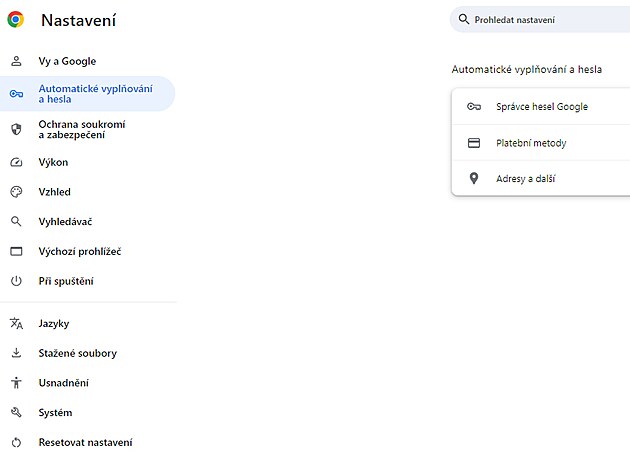Click the wrench icon beside Systém

click(16, 413)
